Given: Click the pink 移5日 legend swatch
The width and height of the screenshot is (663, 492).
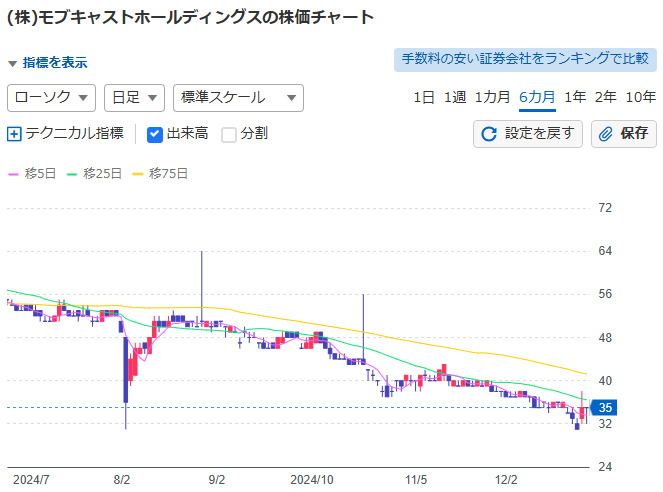Looking at the screenshot, I should click(14, 174).
